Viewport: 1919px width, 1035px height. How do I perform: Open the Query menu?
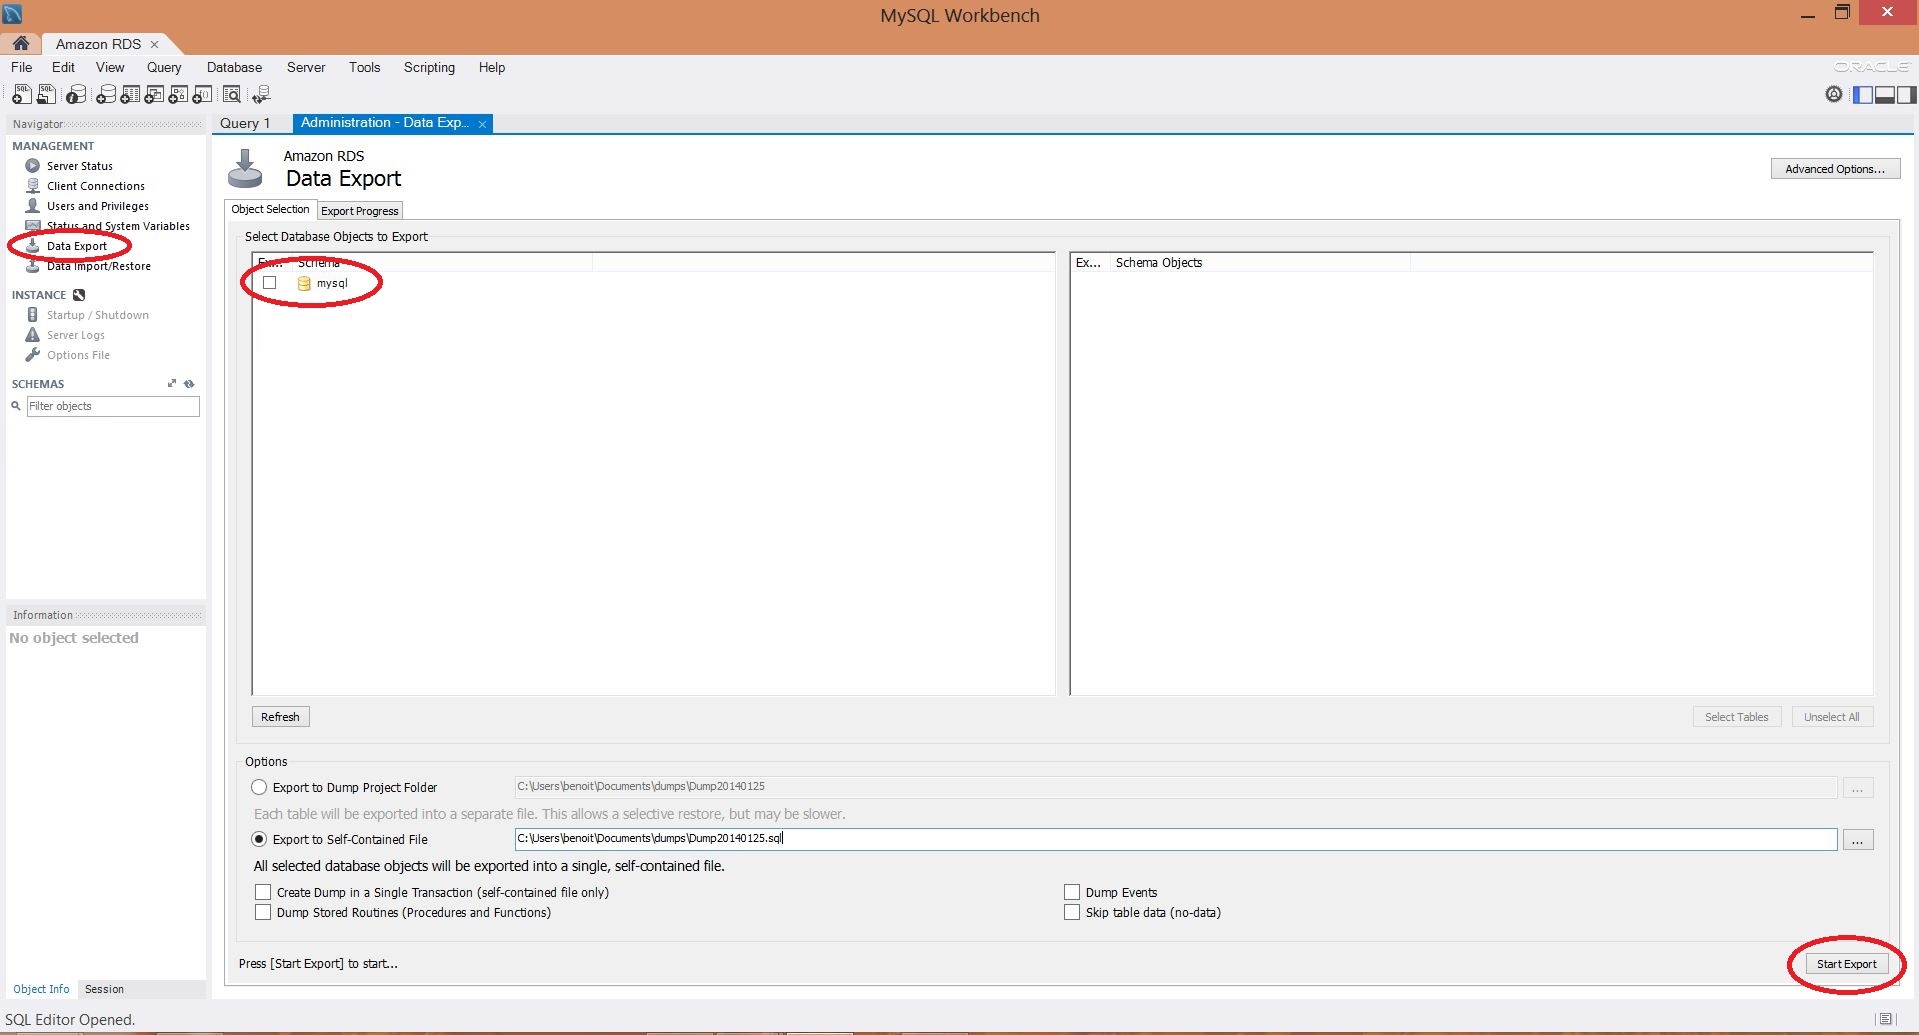pyautogui.click(x=164, y=67)
